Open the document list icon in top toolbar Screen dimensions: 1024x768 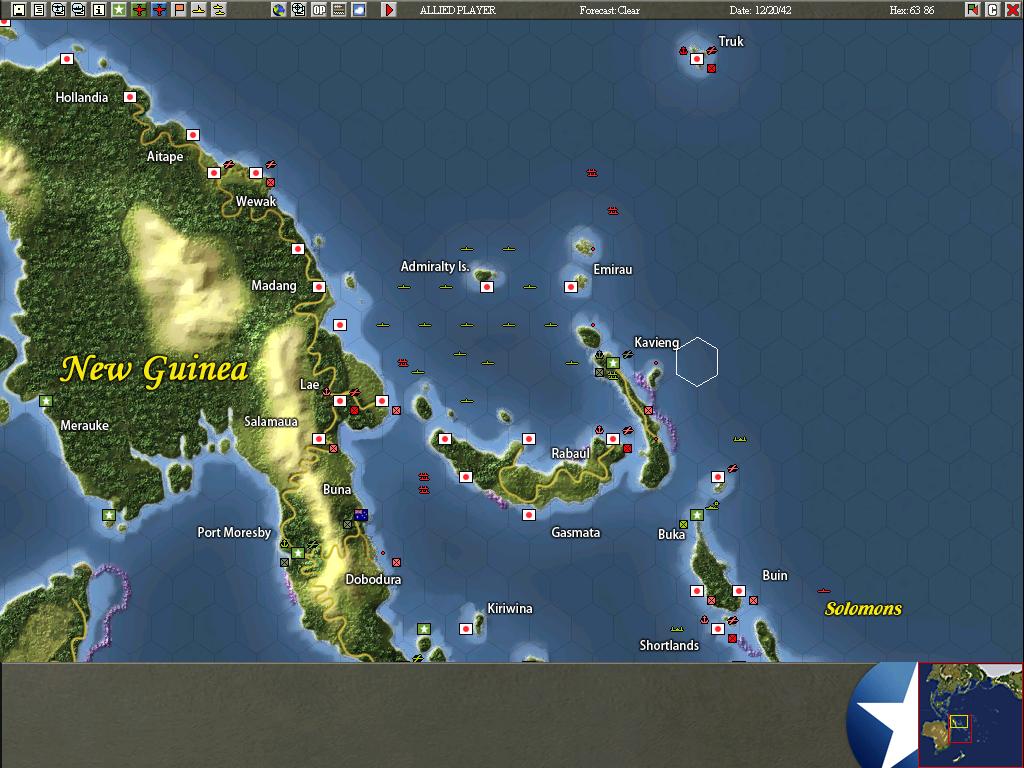(39, 10)
